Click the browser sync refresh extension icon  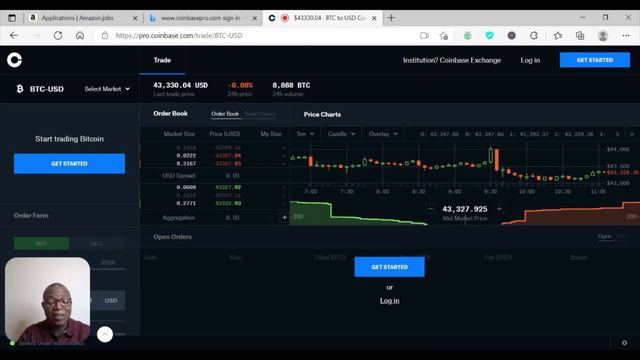534,36
